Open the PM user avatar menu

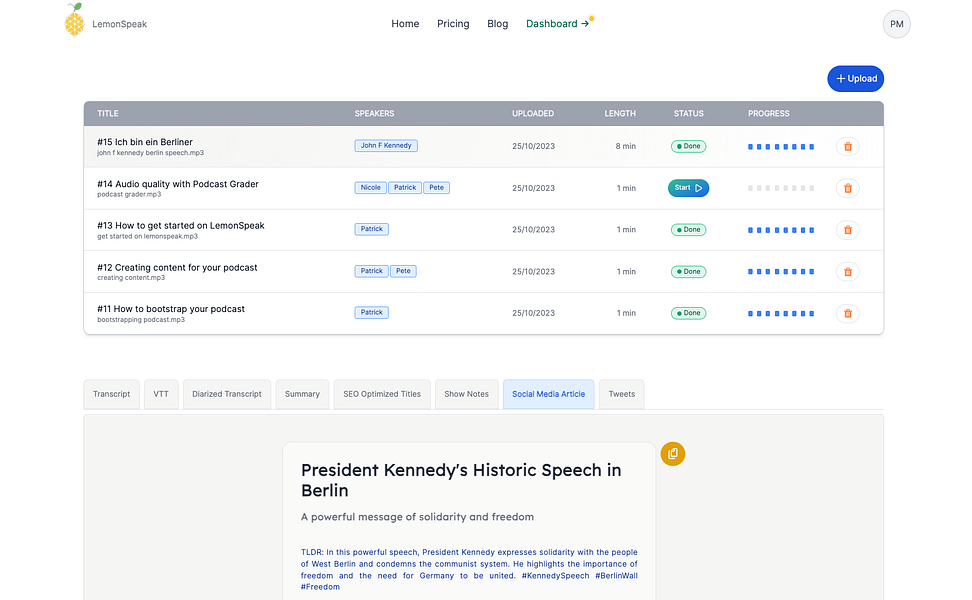pyautogui.click(x=896, y=24)
